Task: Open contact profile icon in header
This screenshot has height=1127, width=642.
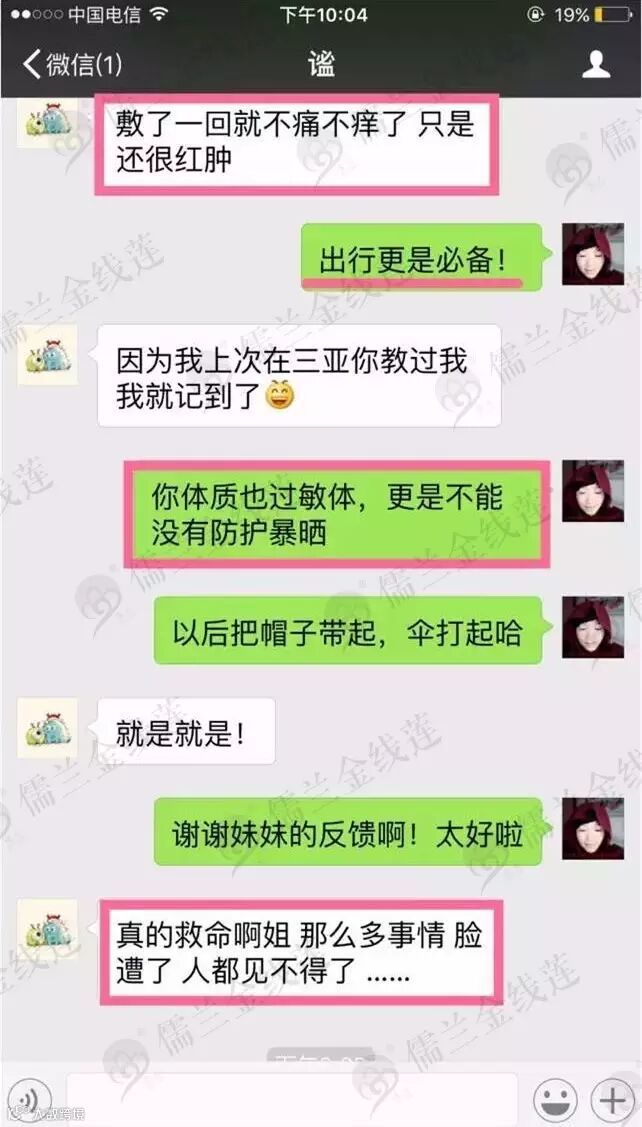Action: 596,65
